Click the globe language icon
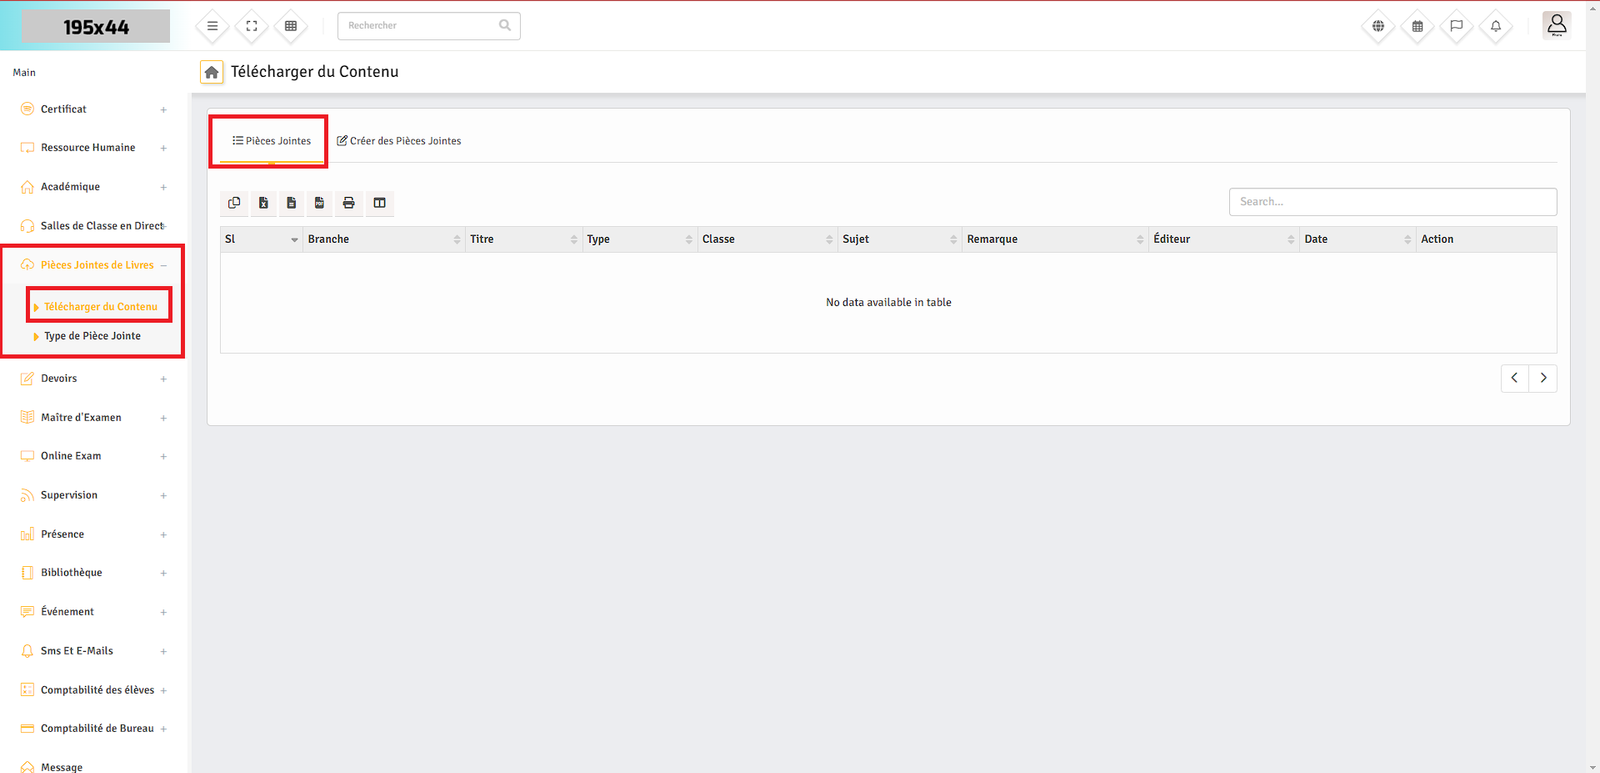 tap(1378, 26)
